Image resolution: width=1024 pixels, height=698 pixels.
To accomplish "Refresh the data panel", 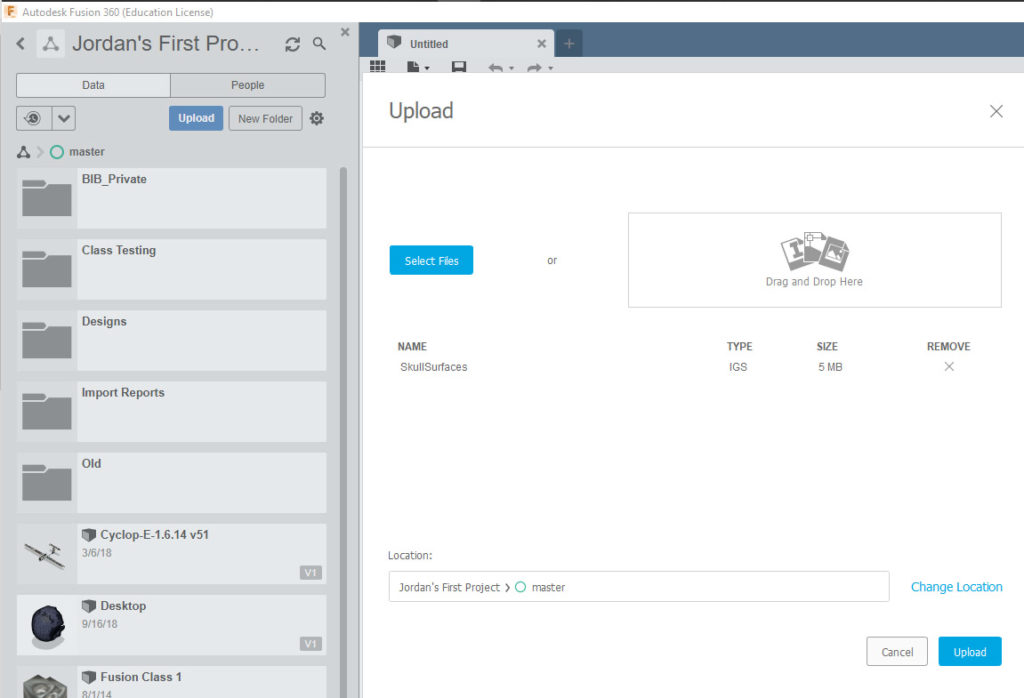I will [292, 44].
